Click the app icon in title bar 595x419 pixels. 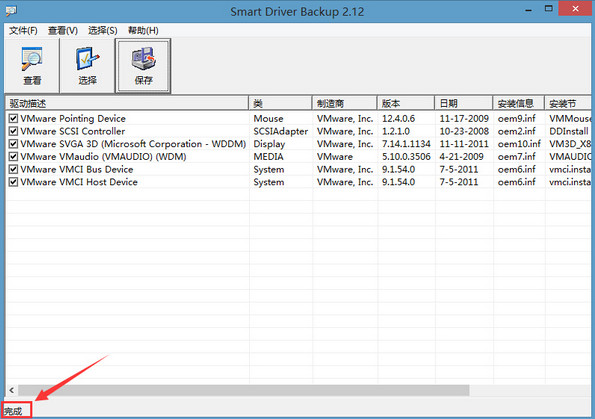(x=11, y=11)
